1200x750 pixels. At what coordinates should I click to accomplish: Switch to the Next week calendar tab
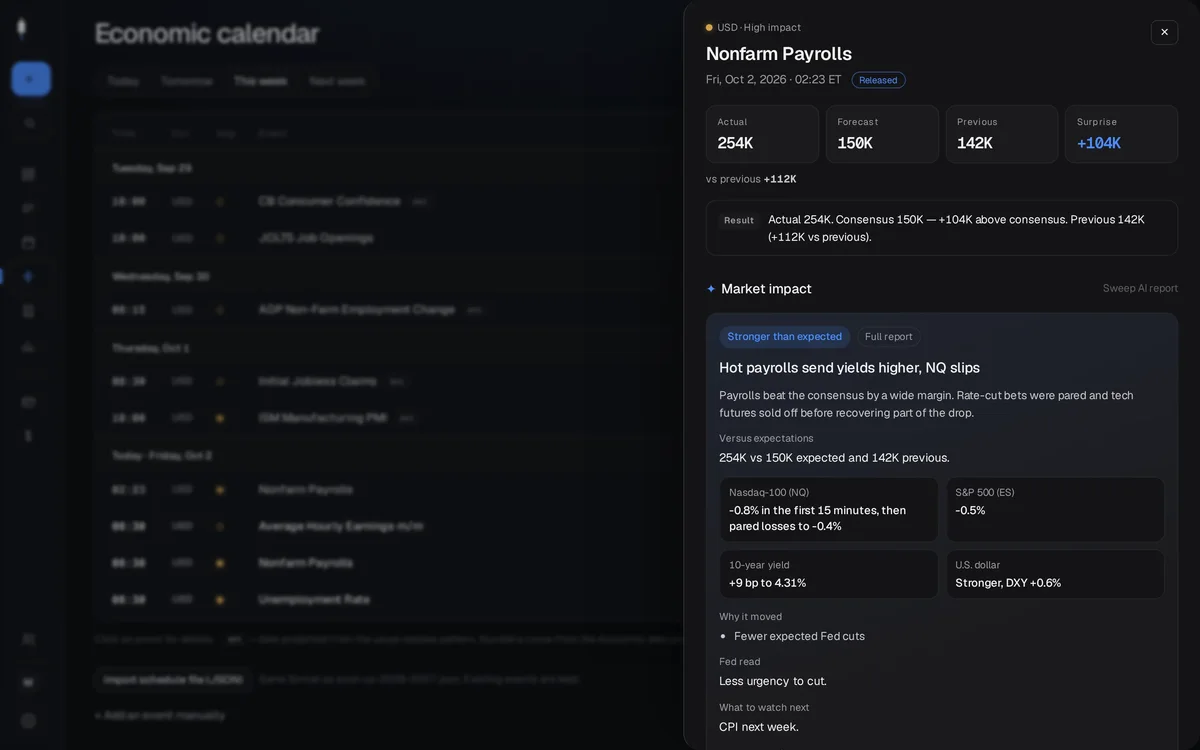pyautogui.click(x=337, y=81)
